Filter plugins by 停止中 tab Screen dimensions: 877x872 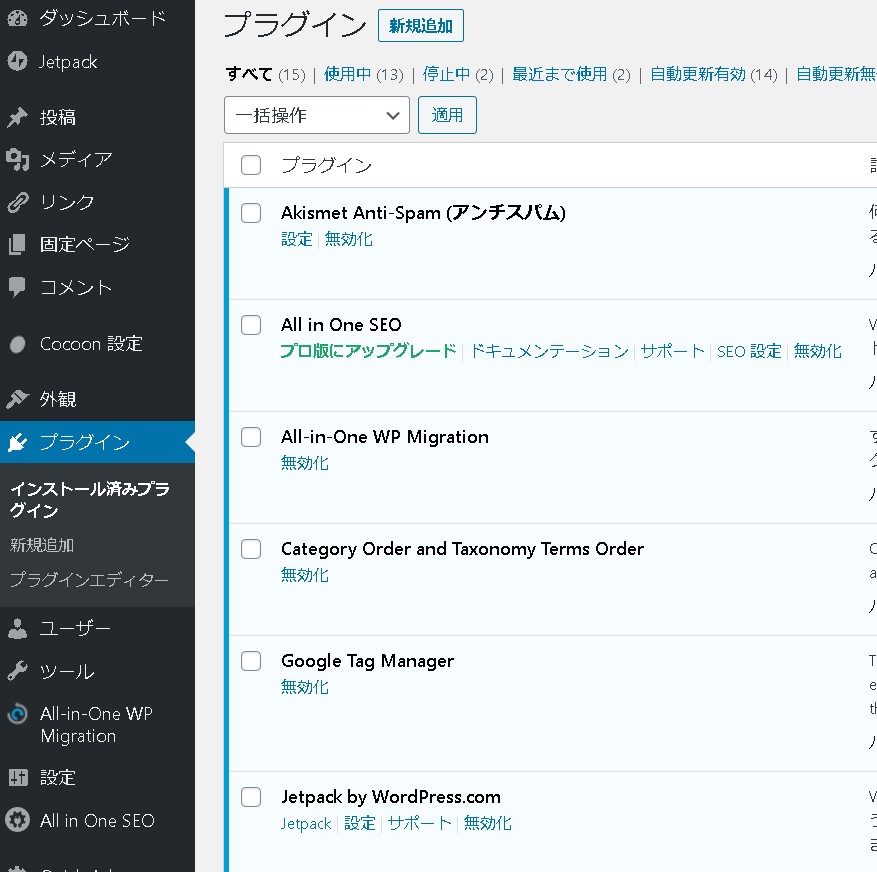click(446, 74)
